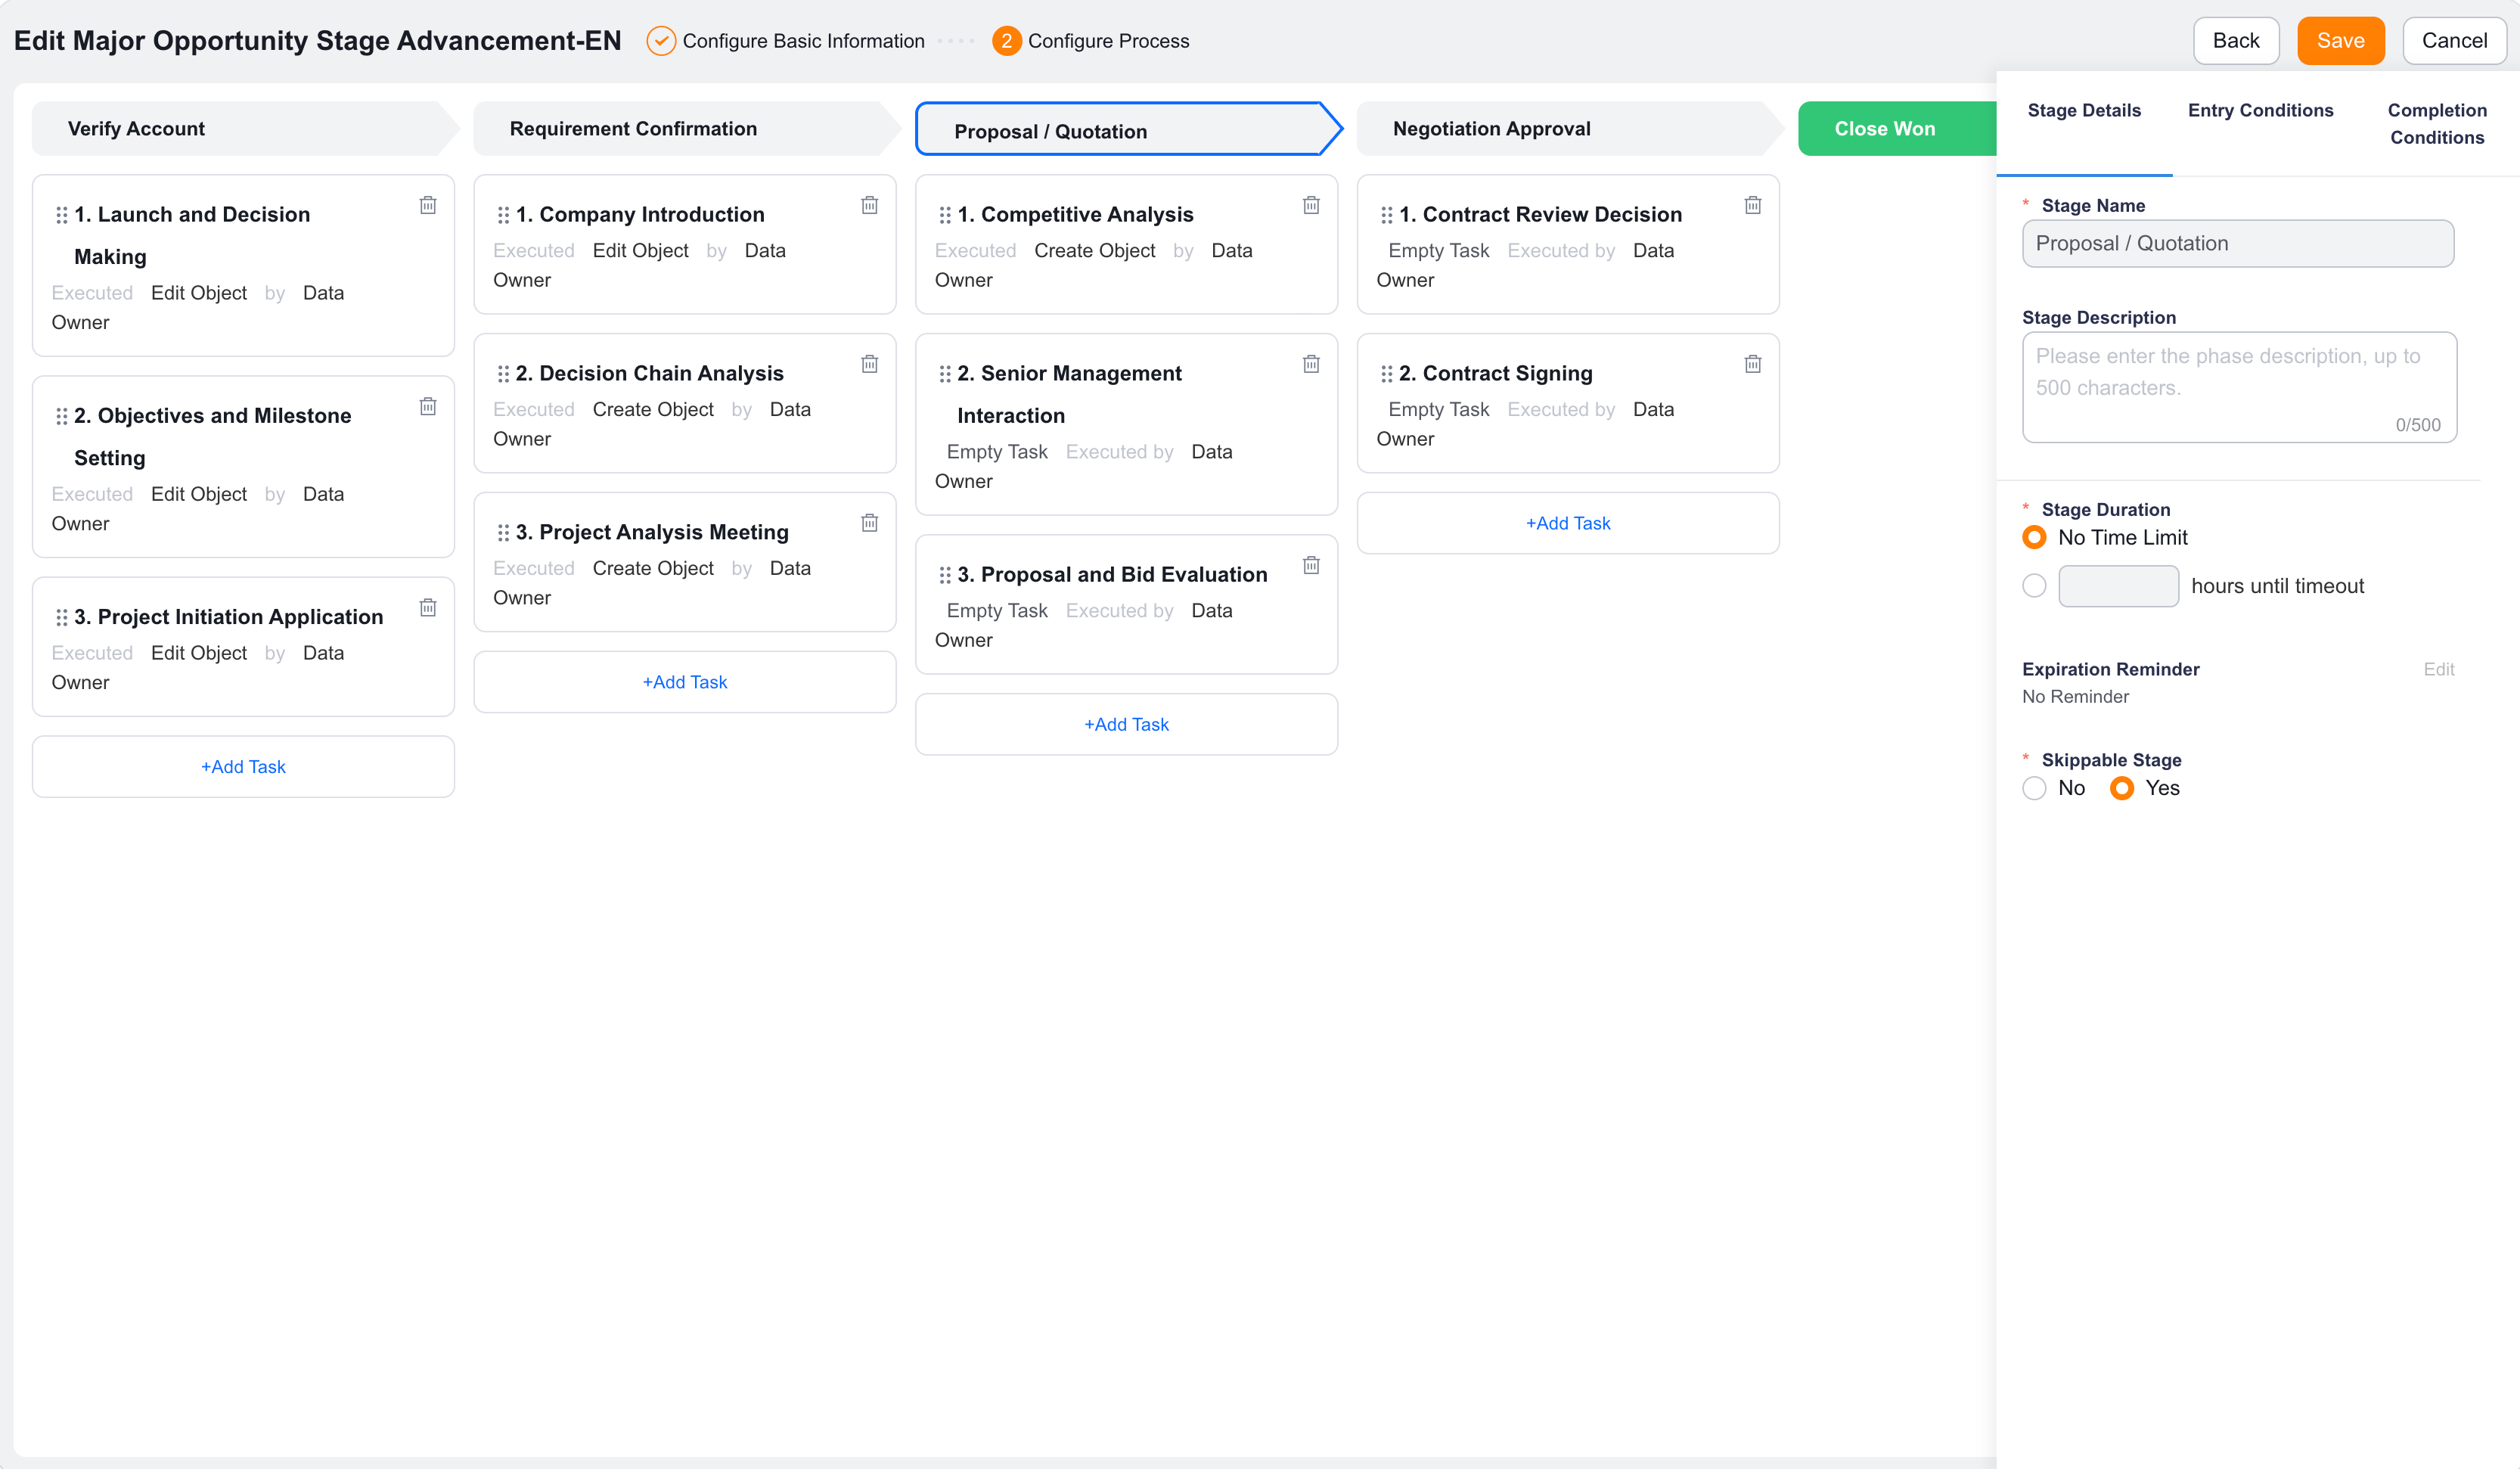Select the No Time Limit radio option
Image resolution: width=2520 pixels, height=1469 pixels.
[2034, 537]
